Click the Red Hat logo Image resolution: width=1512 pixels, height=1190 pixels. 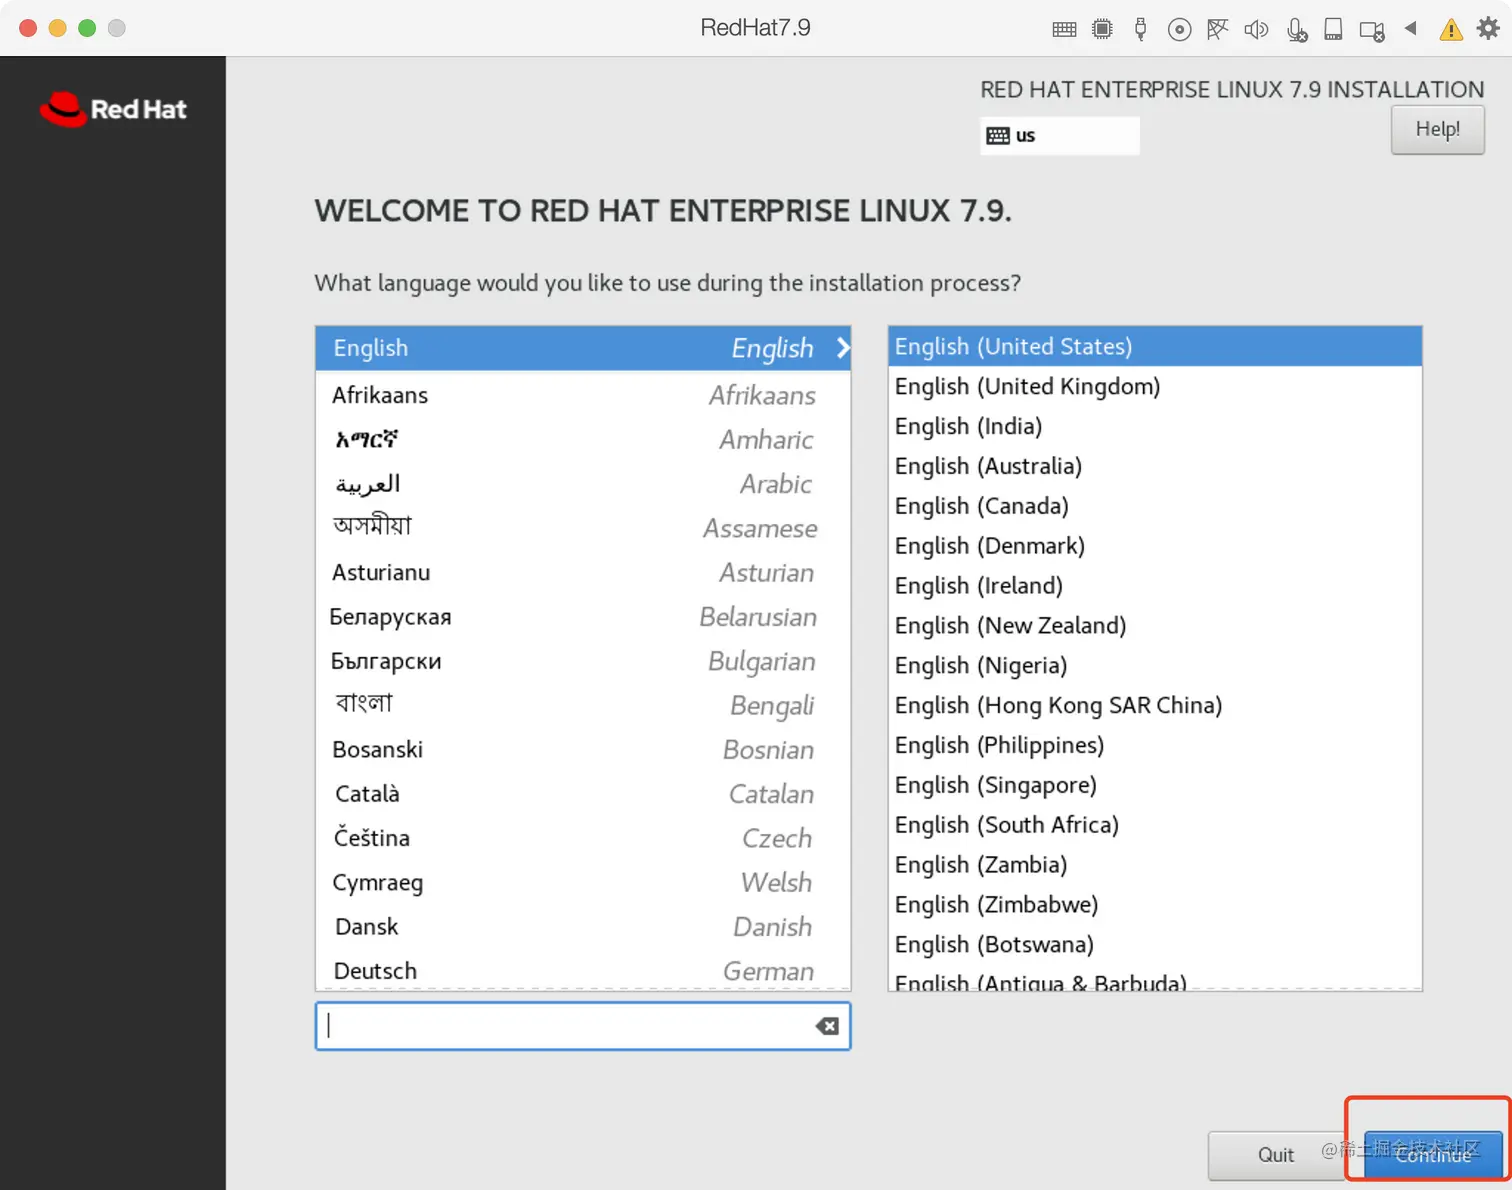(113, 109)
